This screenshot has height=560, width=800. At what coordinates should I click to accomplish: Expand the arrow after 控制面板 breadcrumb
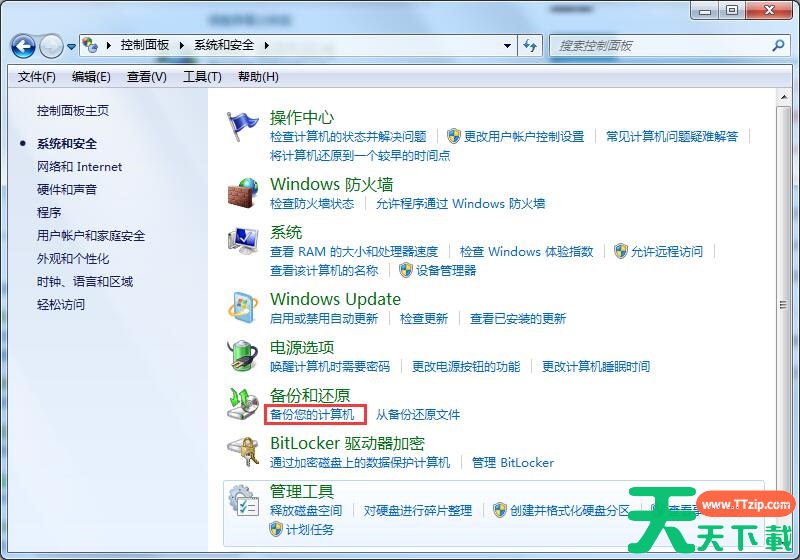click(x=182, y=45)
